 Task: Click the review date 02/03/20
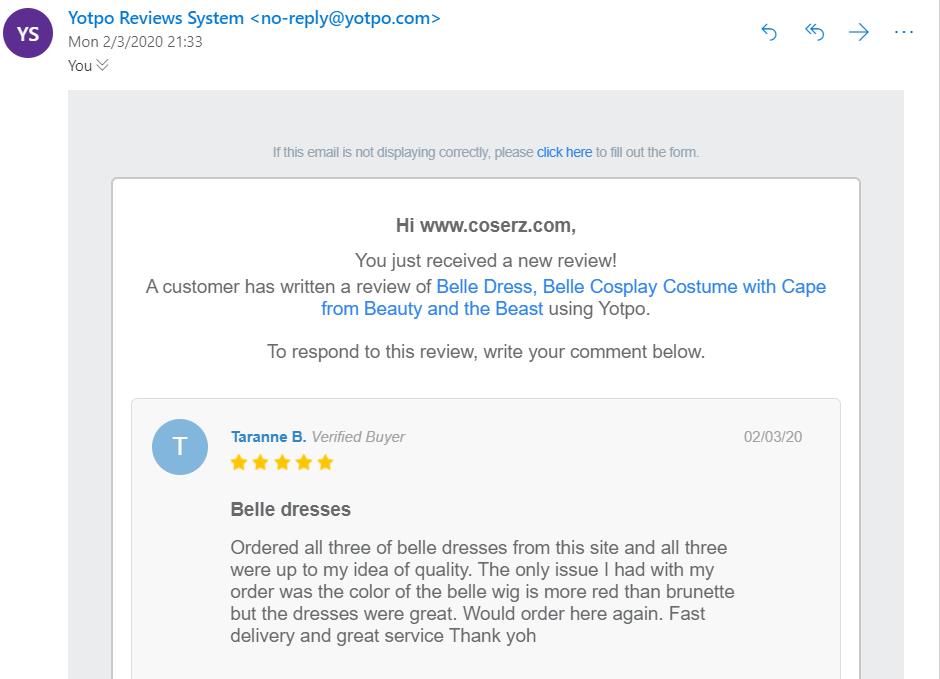(x=772, y=437)
